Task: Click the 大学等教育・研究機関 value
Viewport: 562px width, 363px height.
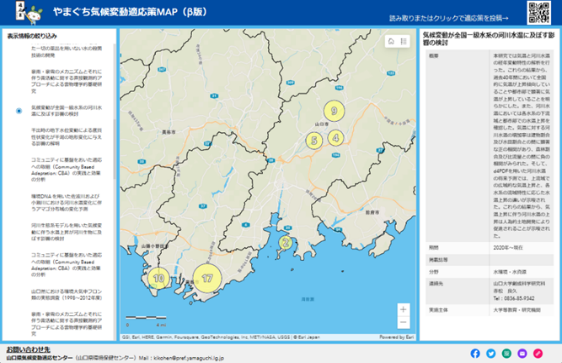Action: pyautogui.click(x=517, y=310)
